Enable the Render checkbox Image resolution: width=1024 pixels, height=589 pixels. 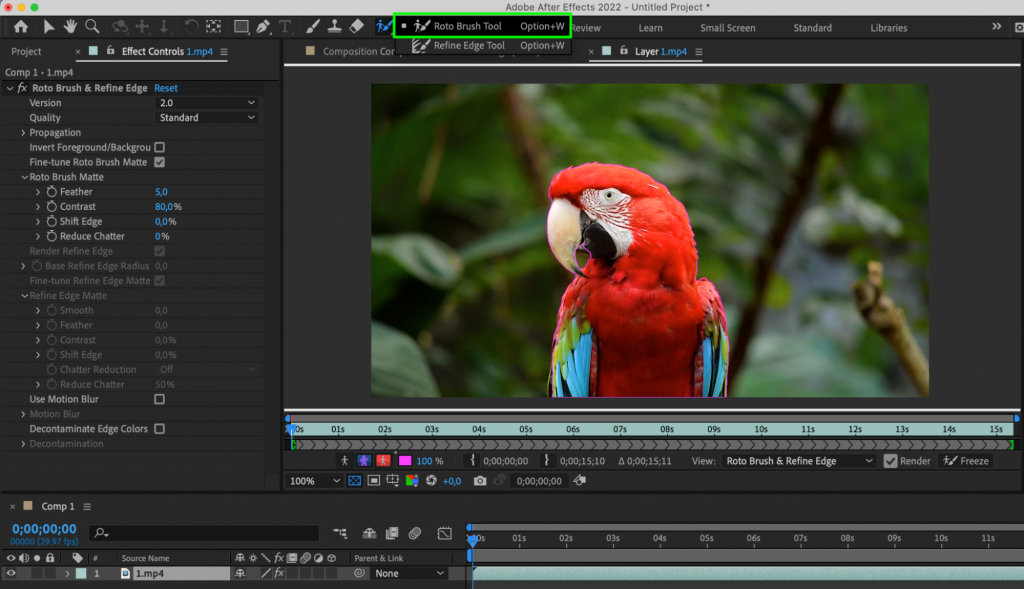pos(888,461)
